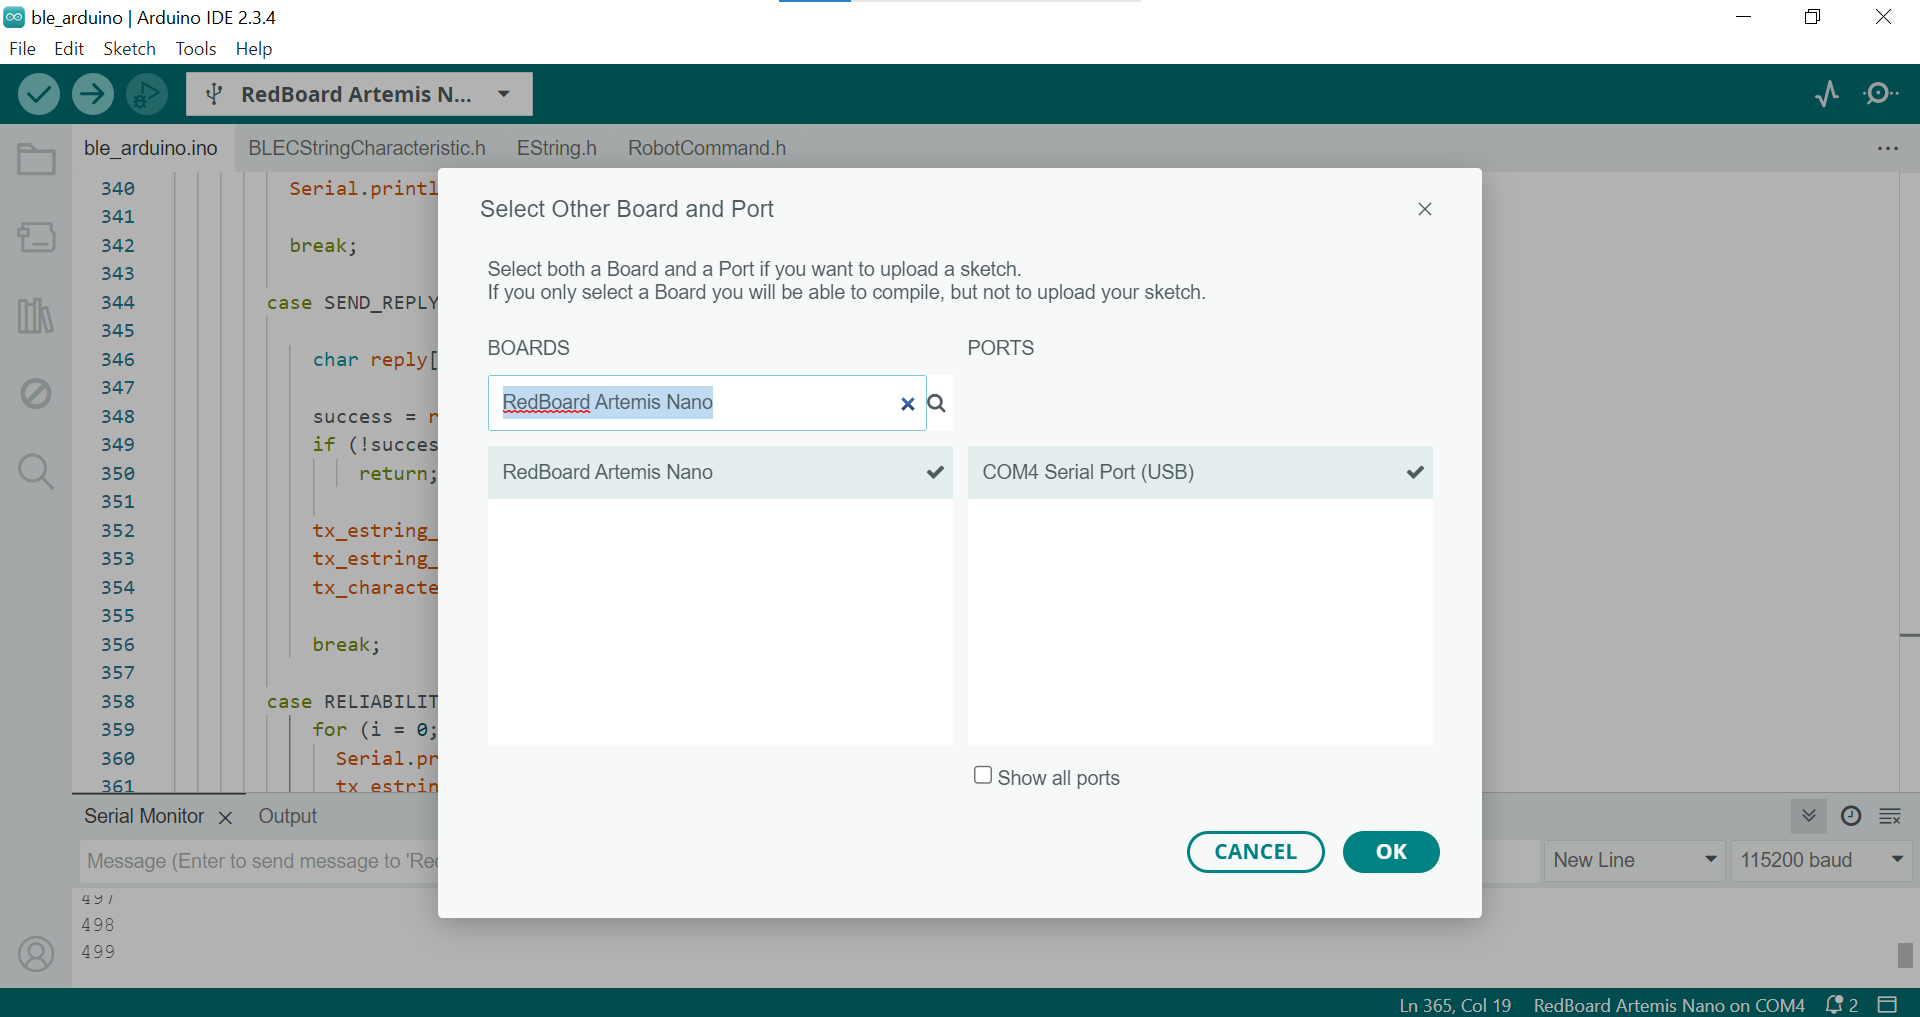Click the Serial Monitor scrollbar thumb
Screen dimensions: 1920x1017
(x=1906, y=955)
